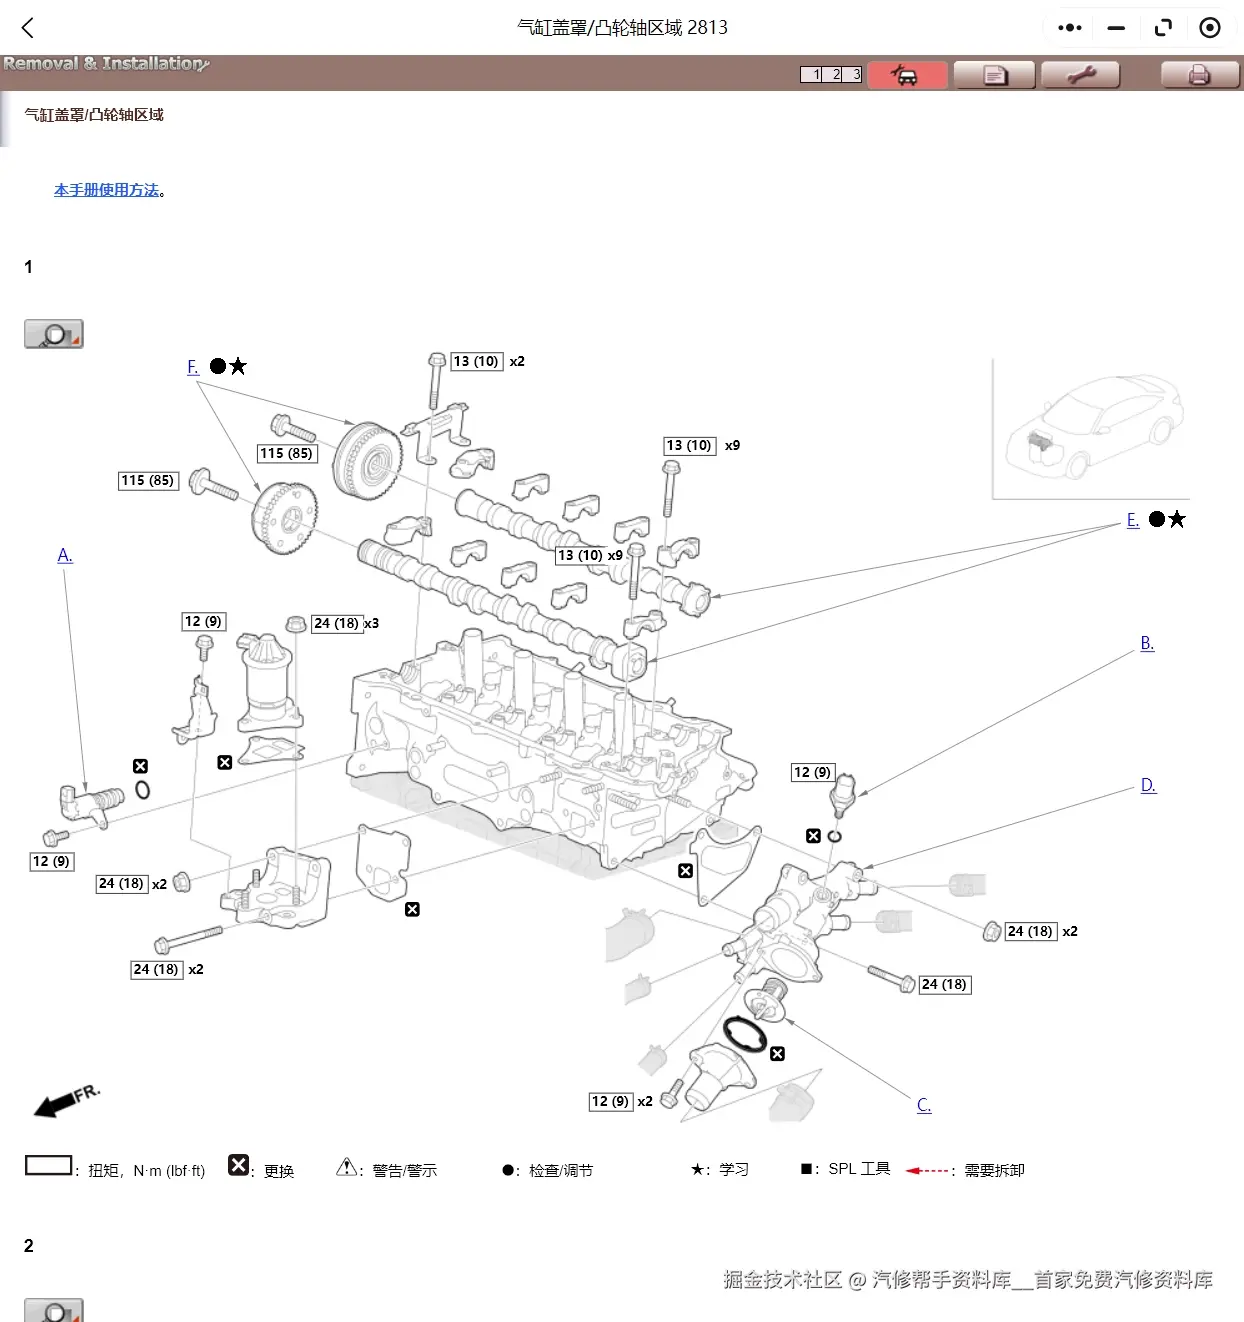
Task: Click callout link F near the camshaft sprocket
Action: (192, 367)
